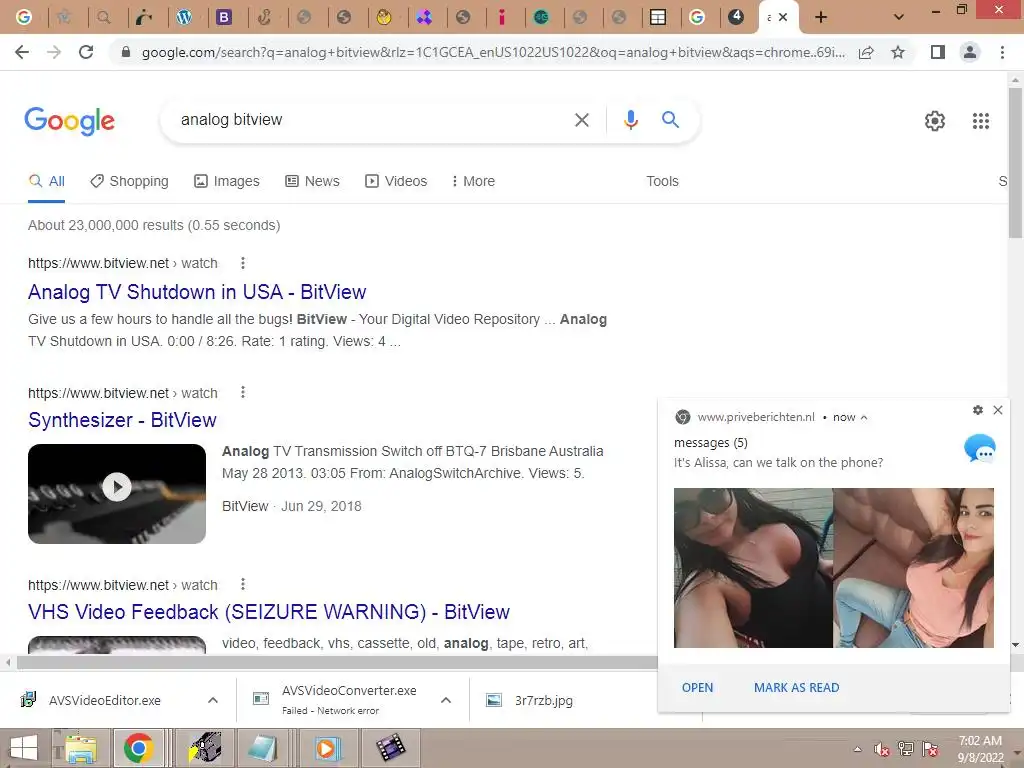Show hidden system tray icons
Screen dimensions: 1024x768
[x=857, y=750]
